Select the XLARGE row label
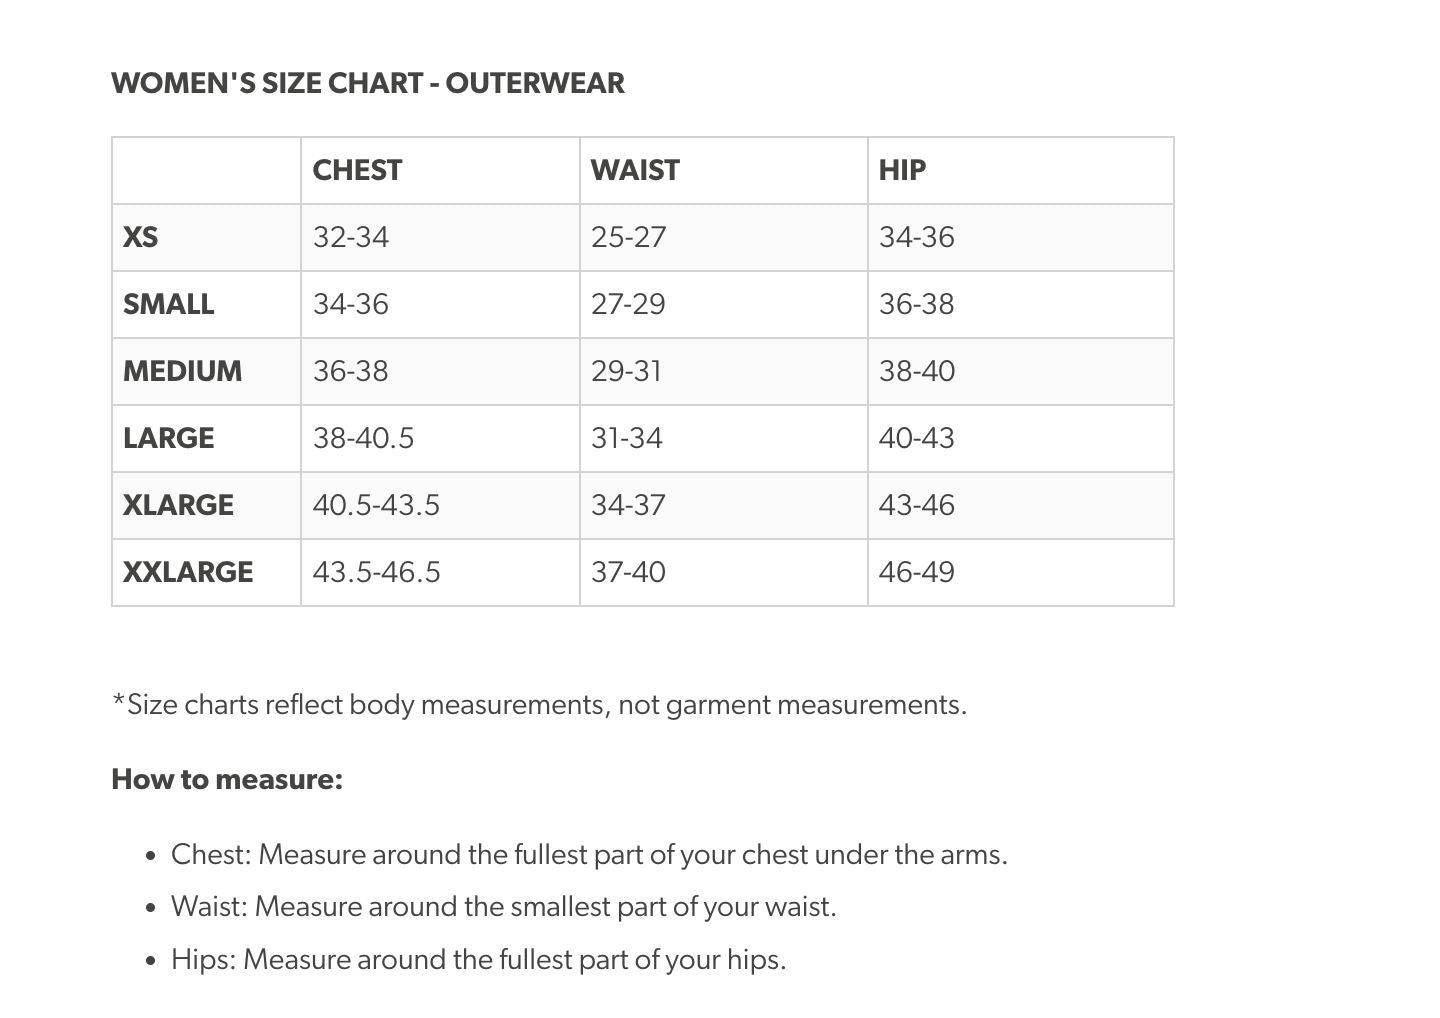 (178, 505)
